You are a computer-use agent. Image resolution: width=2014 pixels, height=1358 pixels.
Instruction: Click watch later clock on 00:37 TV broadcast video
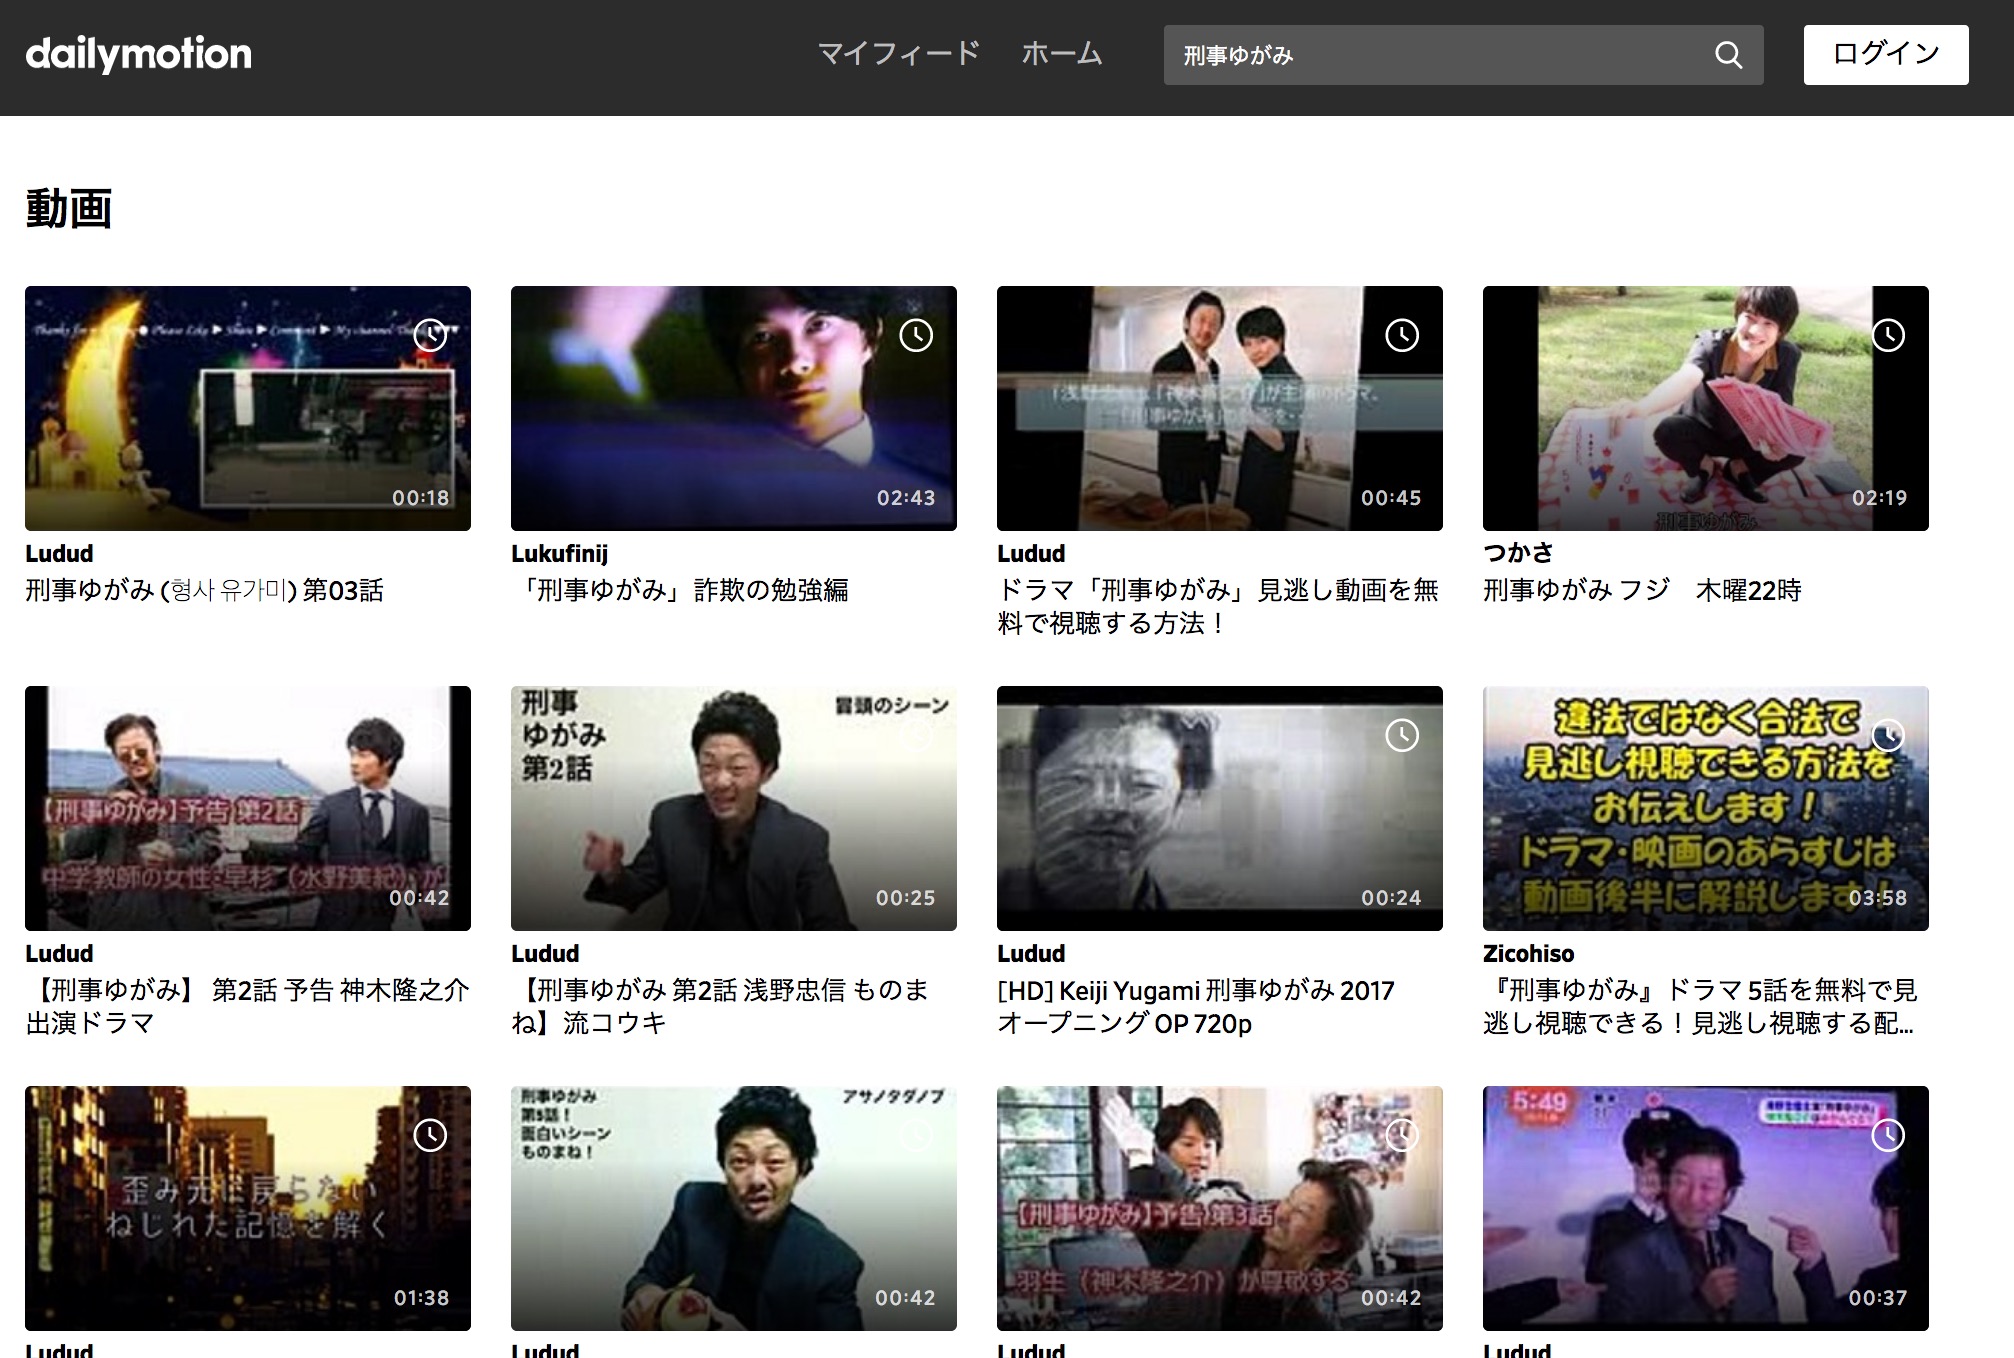coord(1888,1135)
